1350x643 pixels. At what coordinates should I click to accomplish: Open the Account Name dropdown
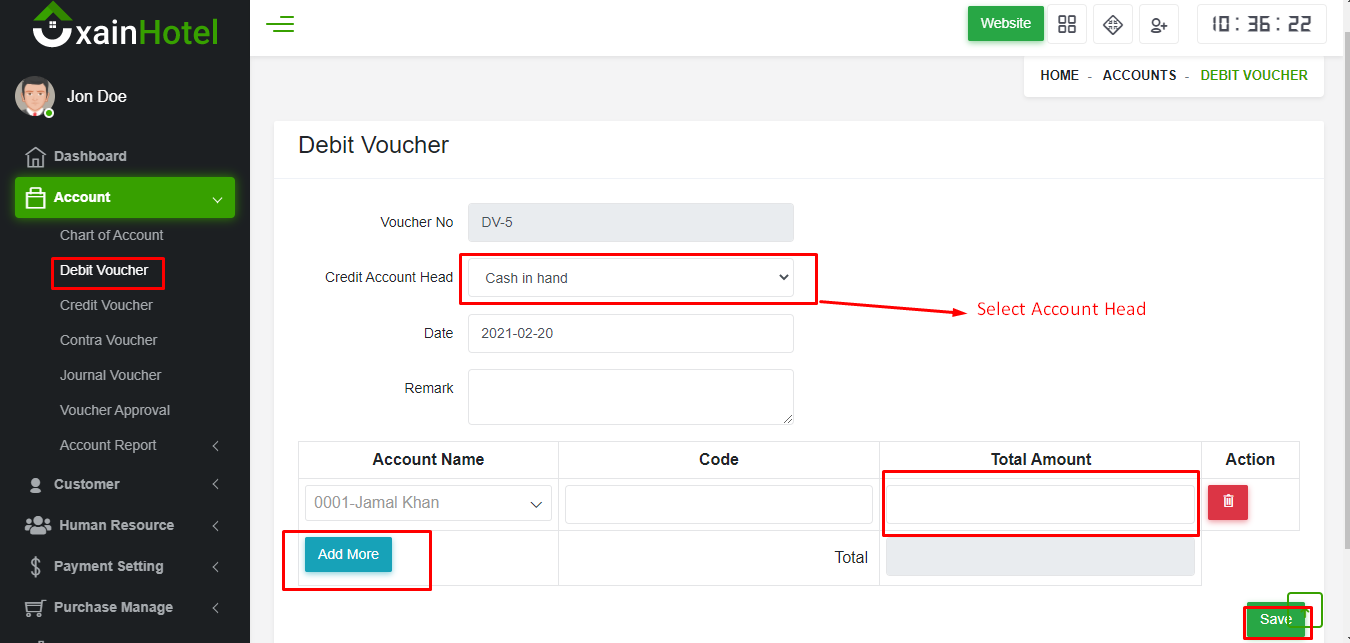[428, 503]
